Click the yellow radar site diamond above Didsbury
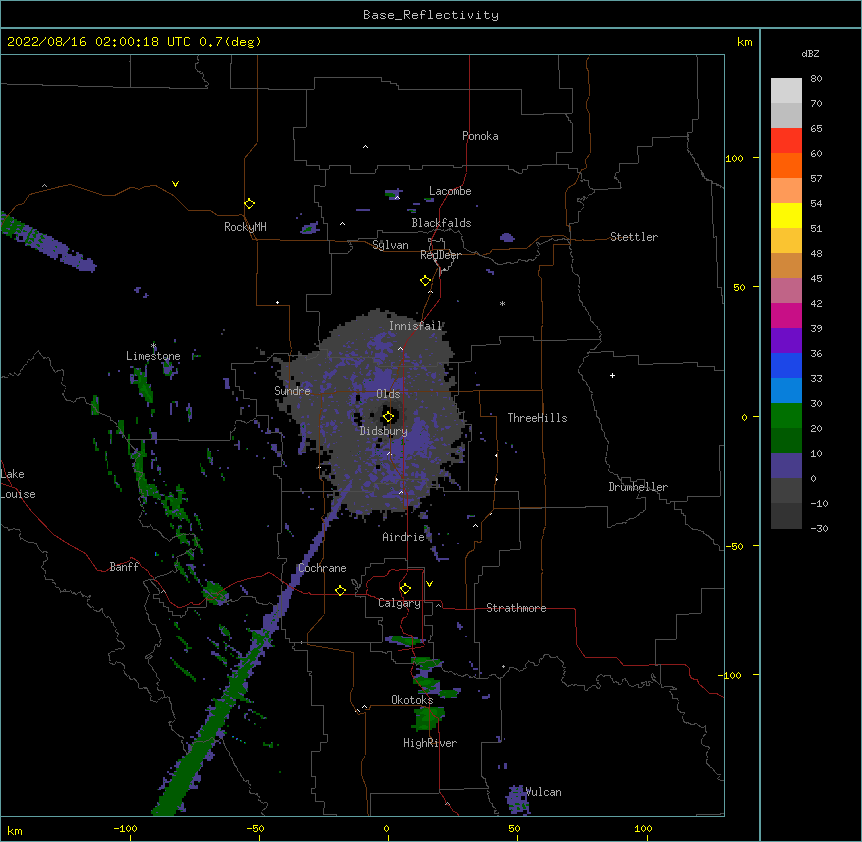Image resolution: width=862 pixels, height=842 pixels. point(388,417)
